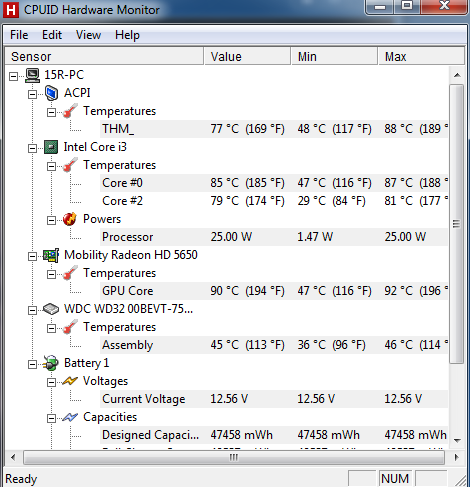Click the 15R-PC computer icon
Image resolution: width=470 pixels, height=487 pixels.
click(x=32, y=75)
